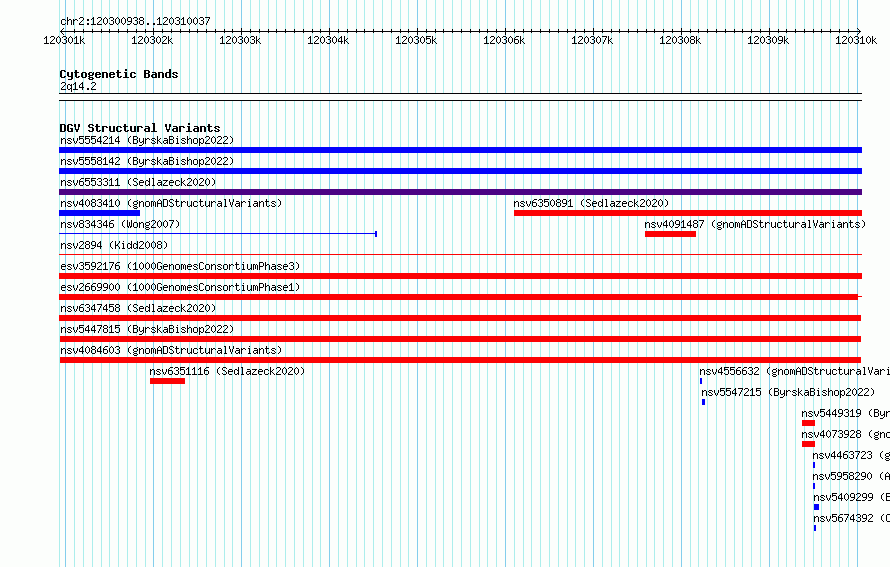Open nsv5958290 variant label
Viewport: 890px width, 567px height.
[851, 476]
